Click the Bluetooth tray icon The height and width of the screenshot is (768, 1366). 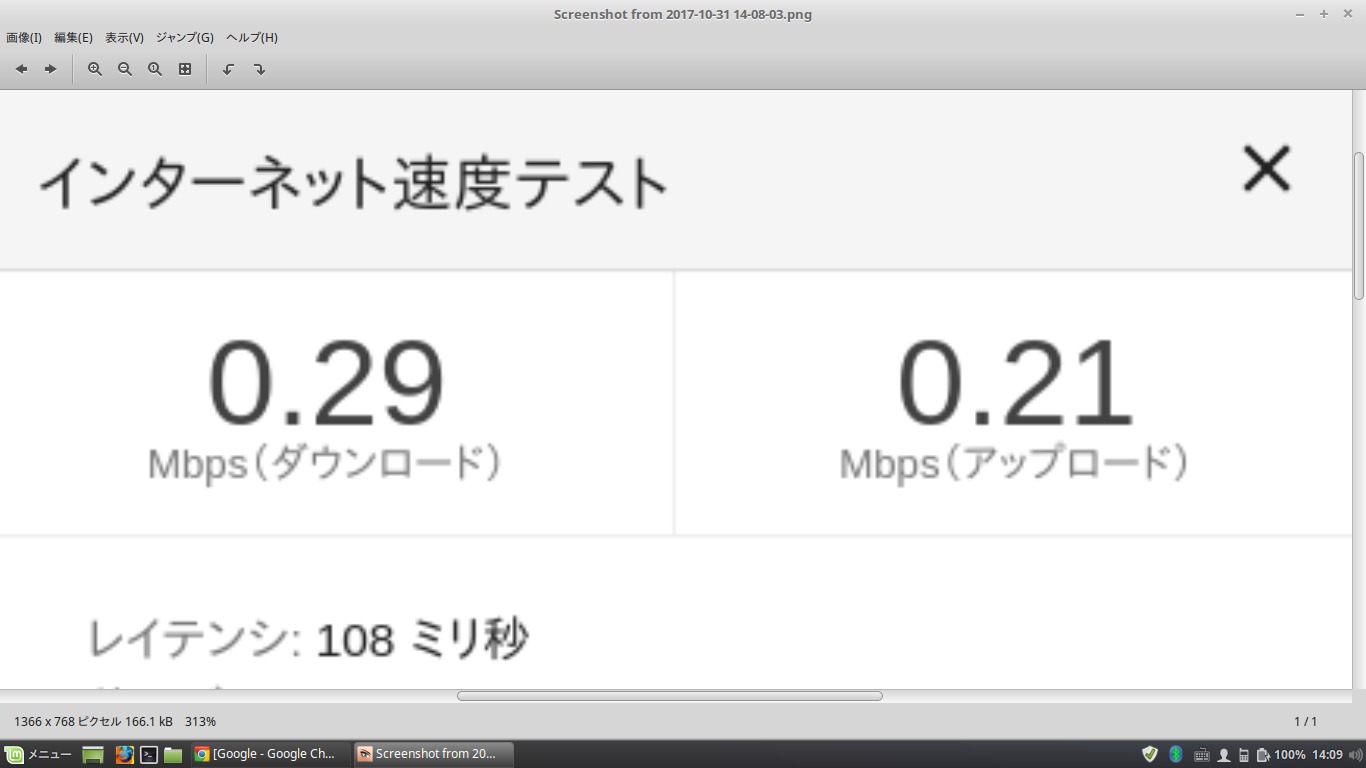click(x=1176, y=754)
